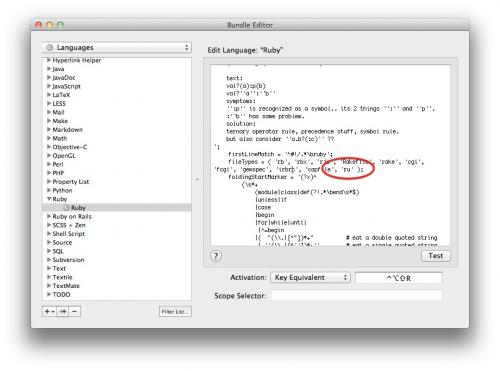
Task: Select the Objective-C bundle row
Action: tap(117, 147)
